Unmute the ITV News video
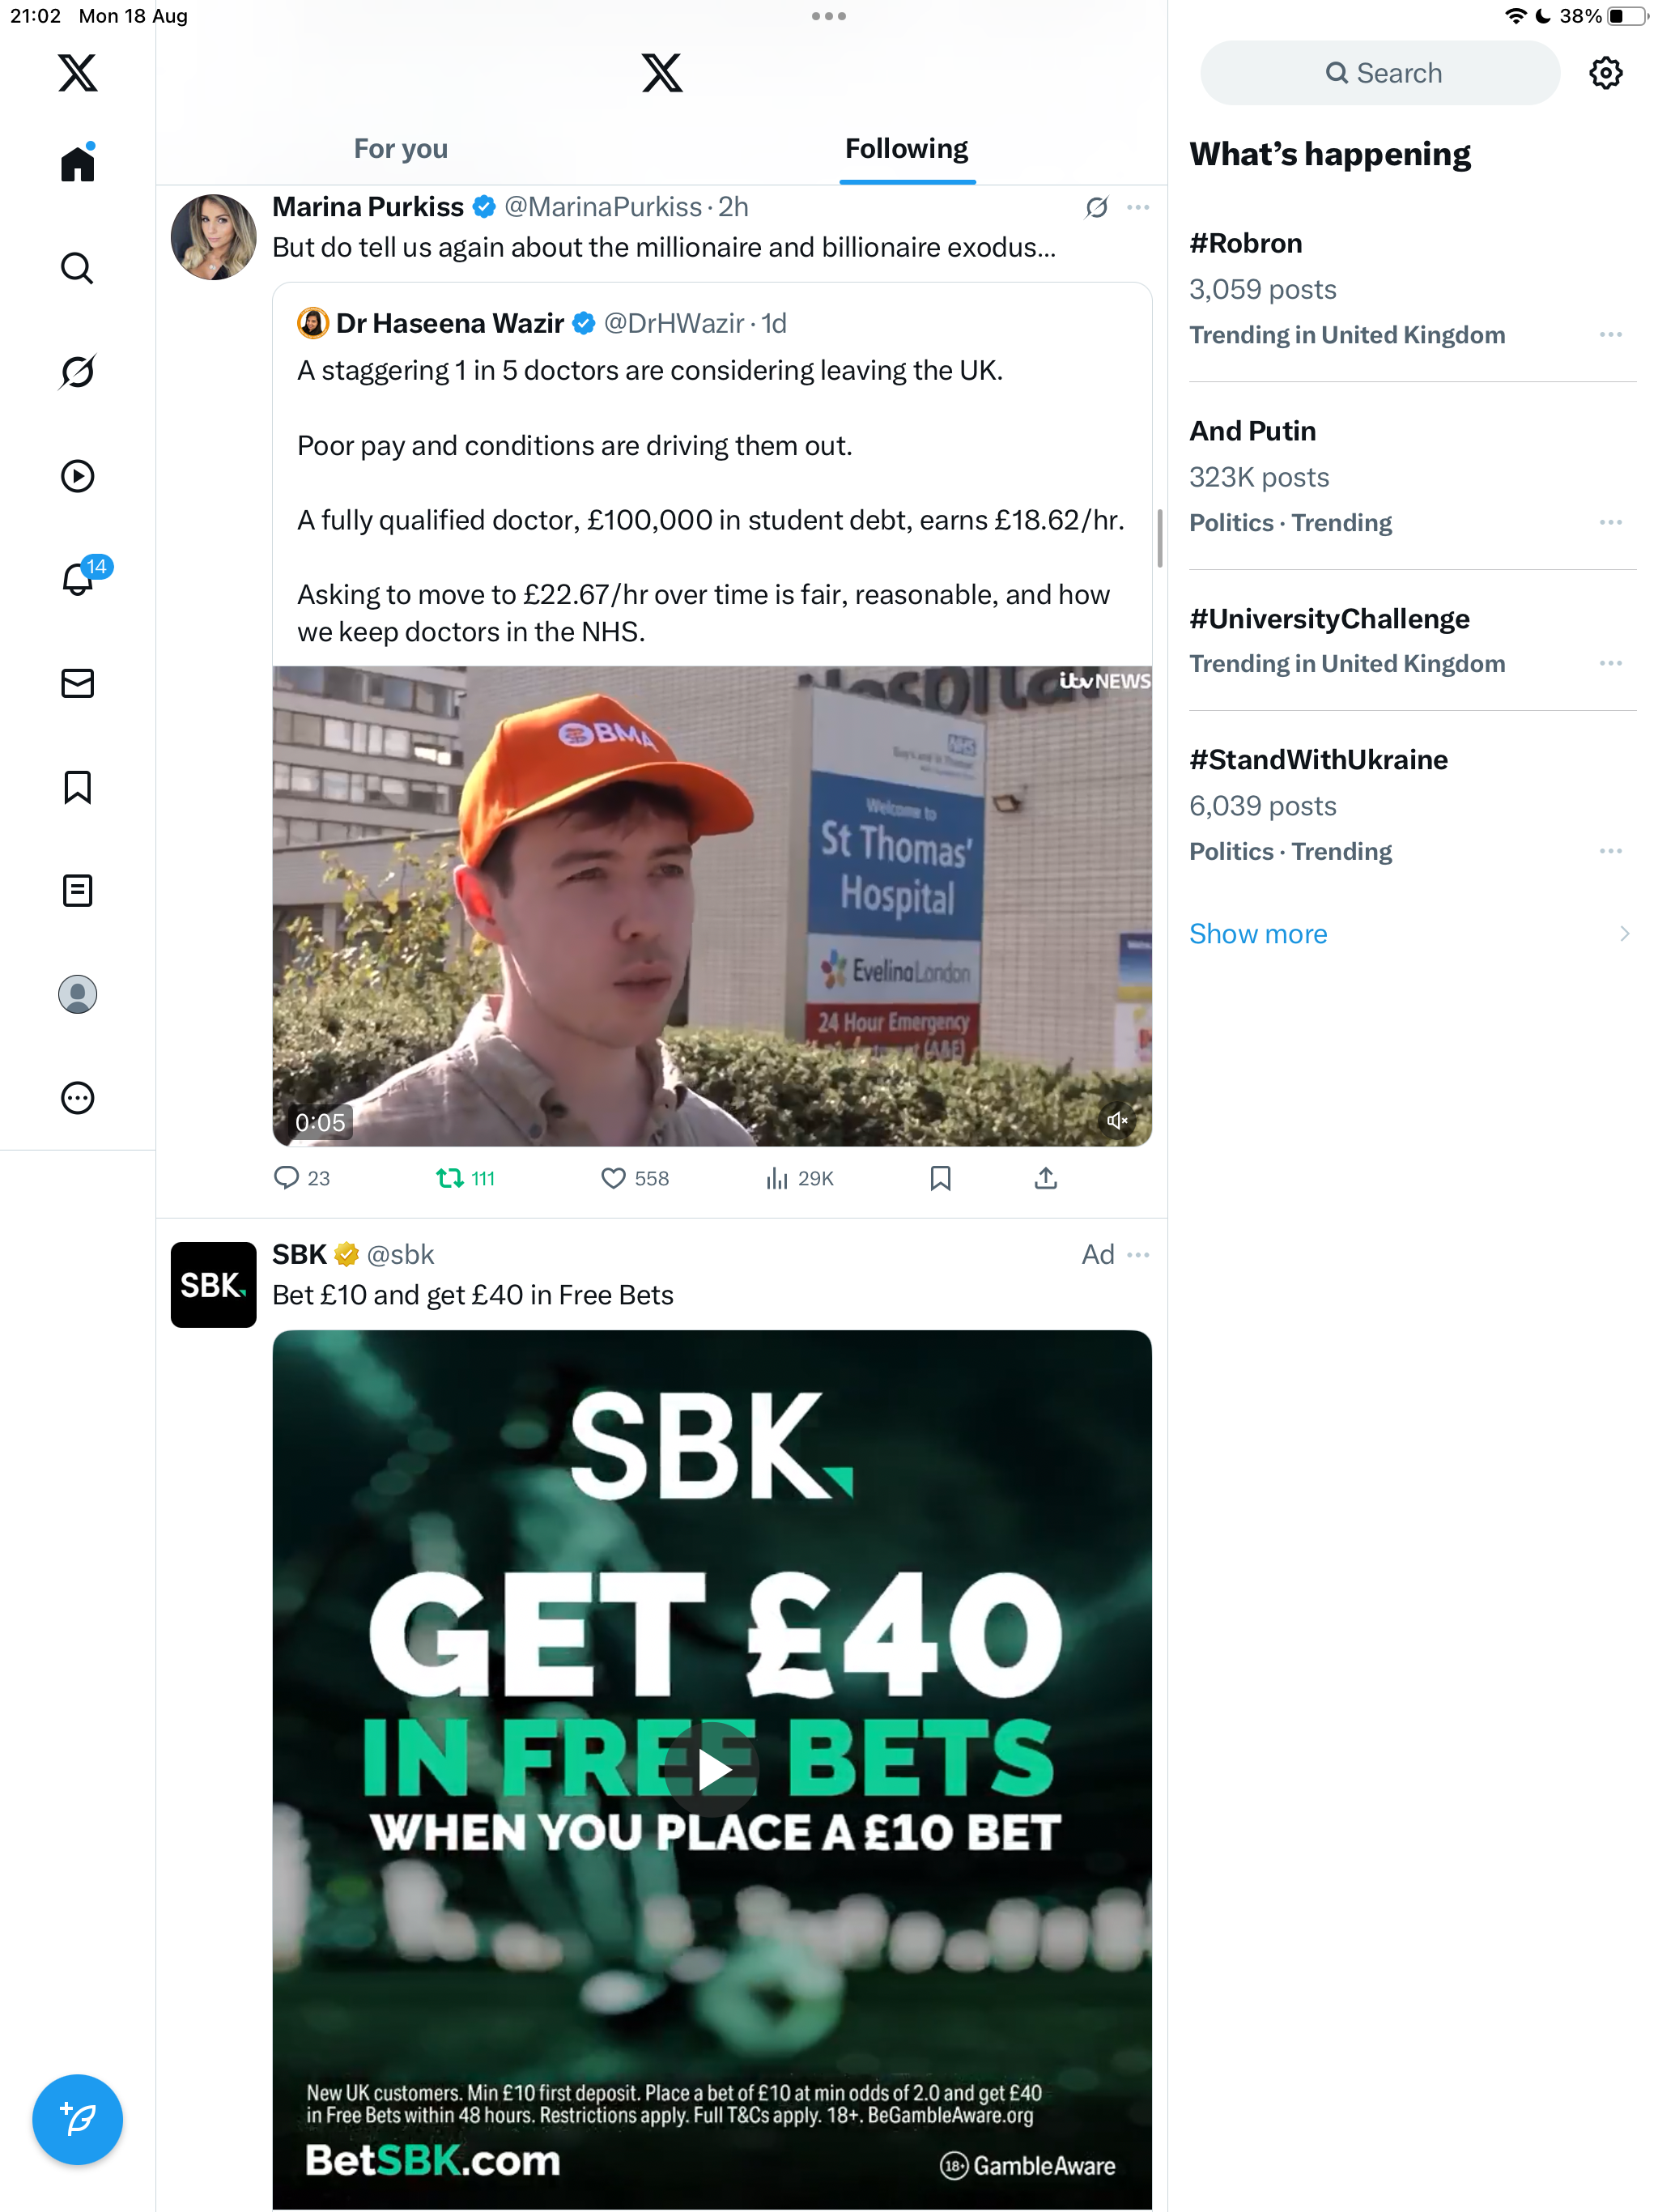The image size is (1658, 2212). 1117,1120
